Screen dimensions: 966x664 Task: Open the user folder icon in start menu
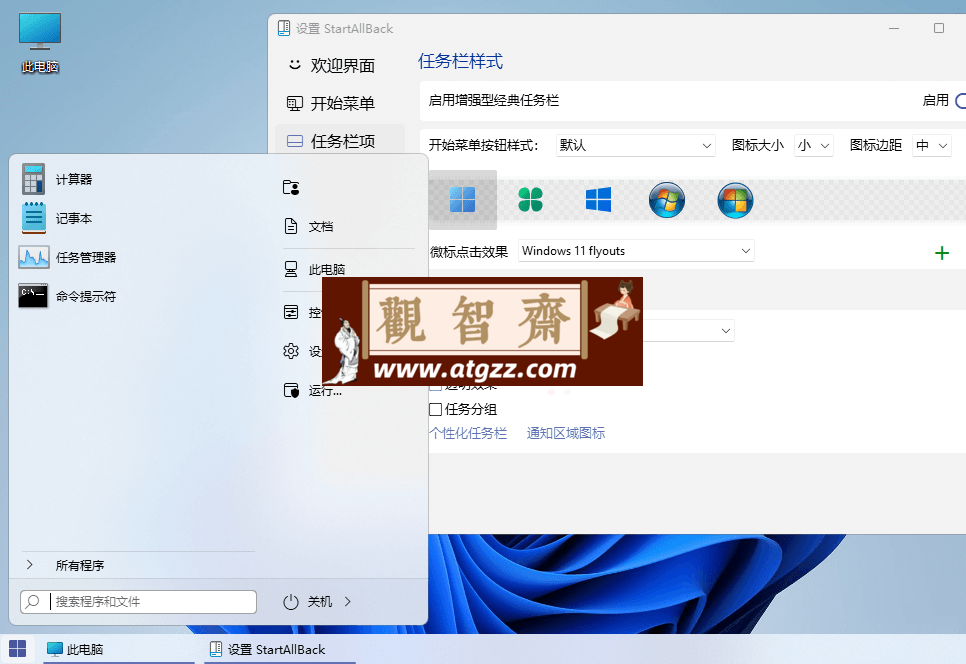pos(291,187)
